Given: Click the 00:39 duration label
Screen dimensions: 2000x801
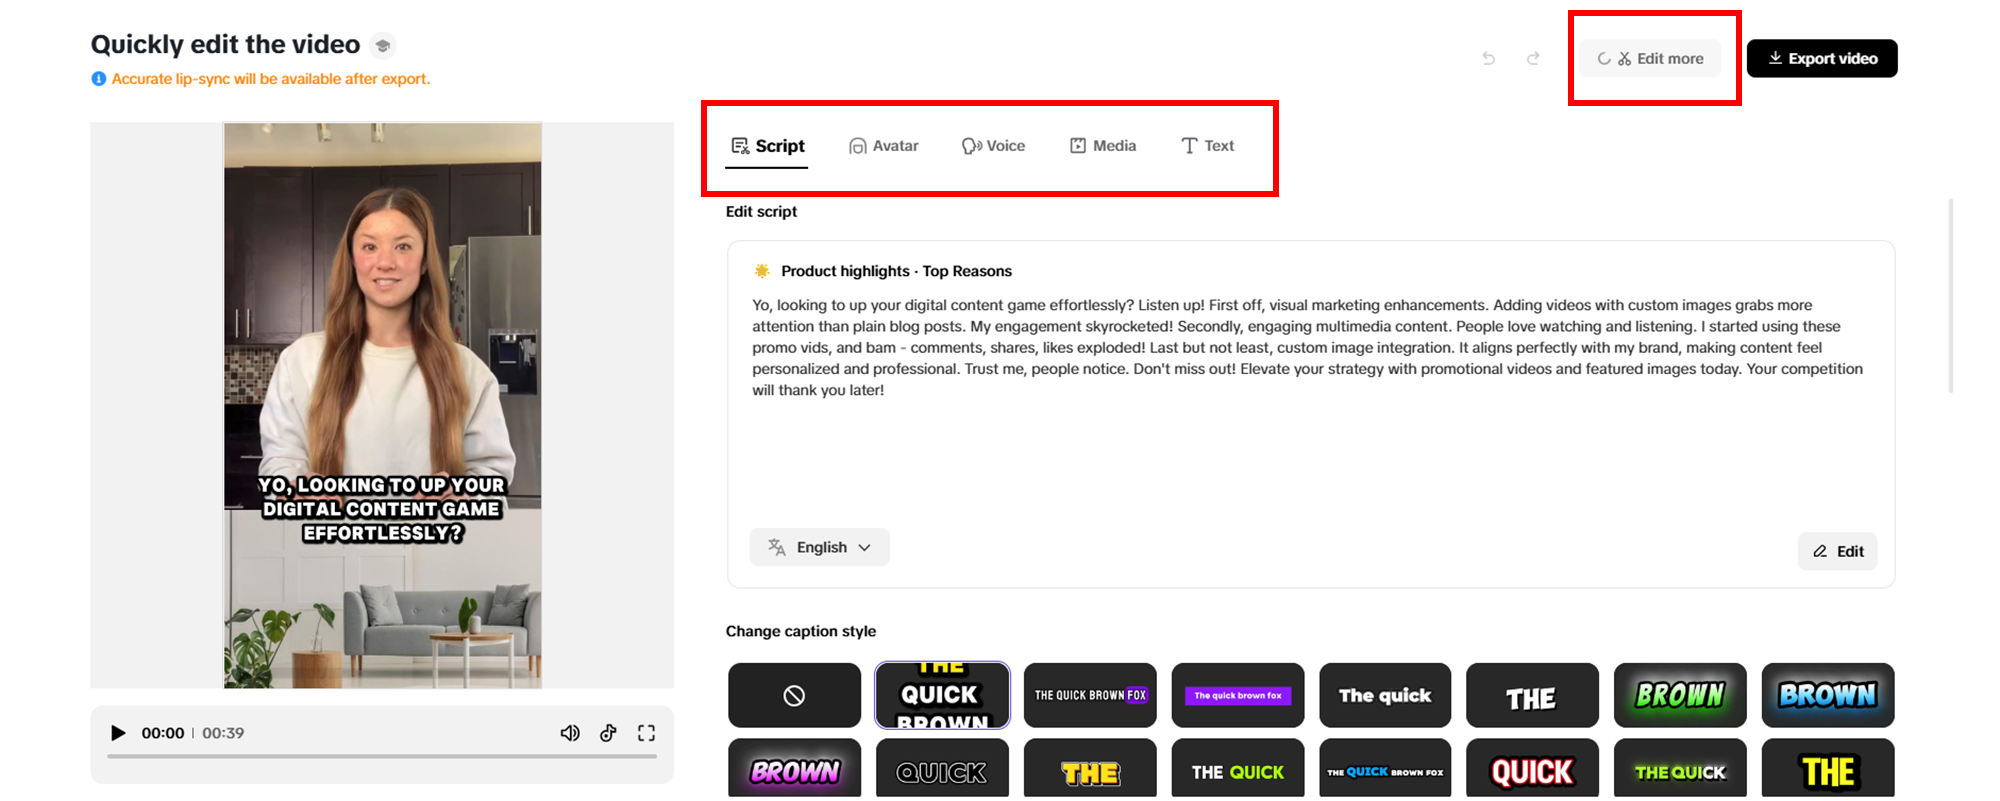Looking at the screenshot, I should [223, 733].
